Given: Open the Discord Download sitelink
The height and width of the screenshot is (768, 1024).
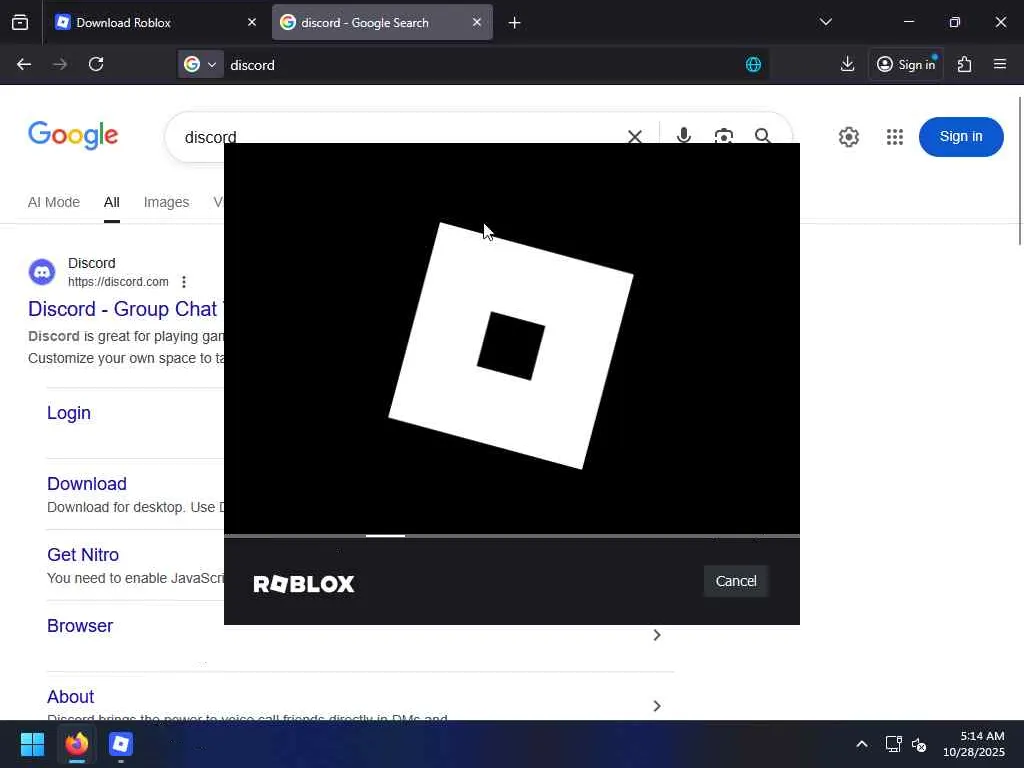Looking at the screenshot, I should [x=87, y=484].
